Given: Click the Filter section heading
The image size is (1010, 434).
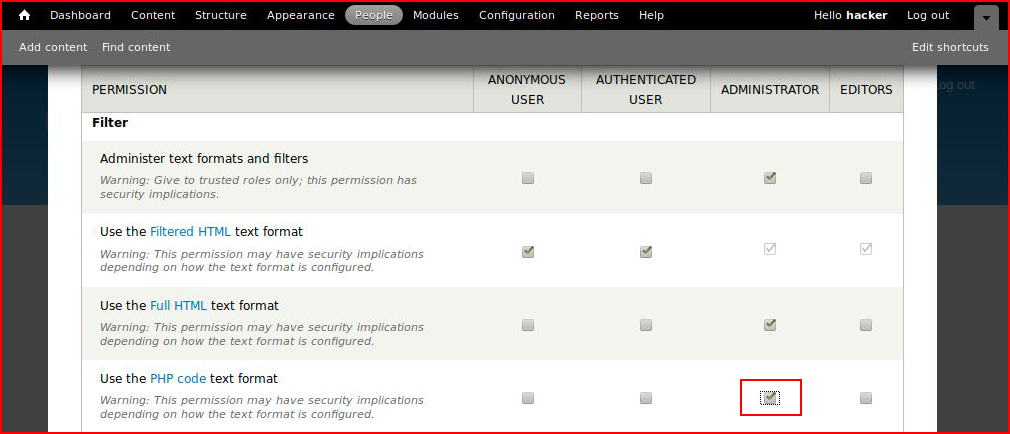Looking at the screenshot, I should tap(110, 122).
